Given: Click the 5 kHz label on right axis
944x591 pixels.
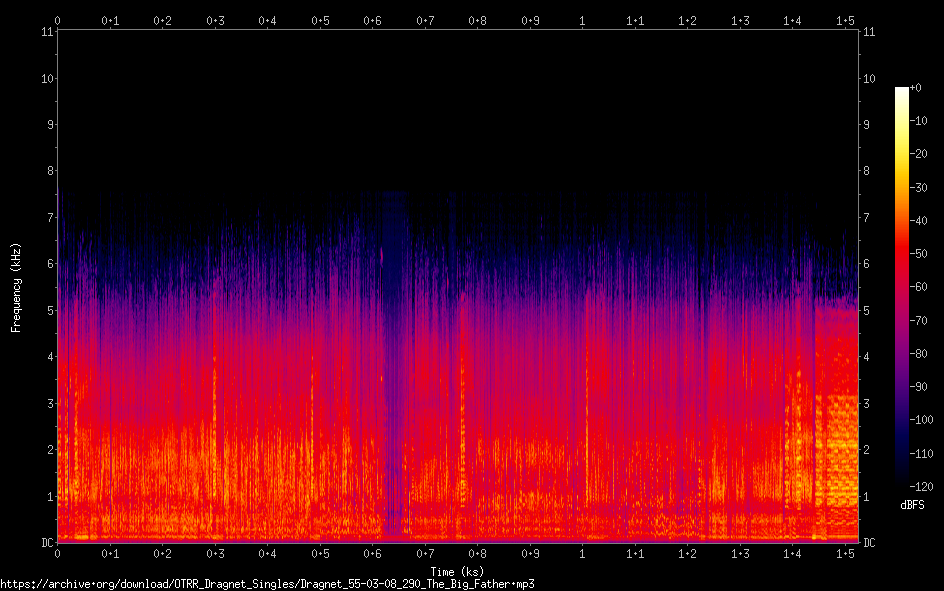Looking at the screenshot, I should (868, 311).
